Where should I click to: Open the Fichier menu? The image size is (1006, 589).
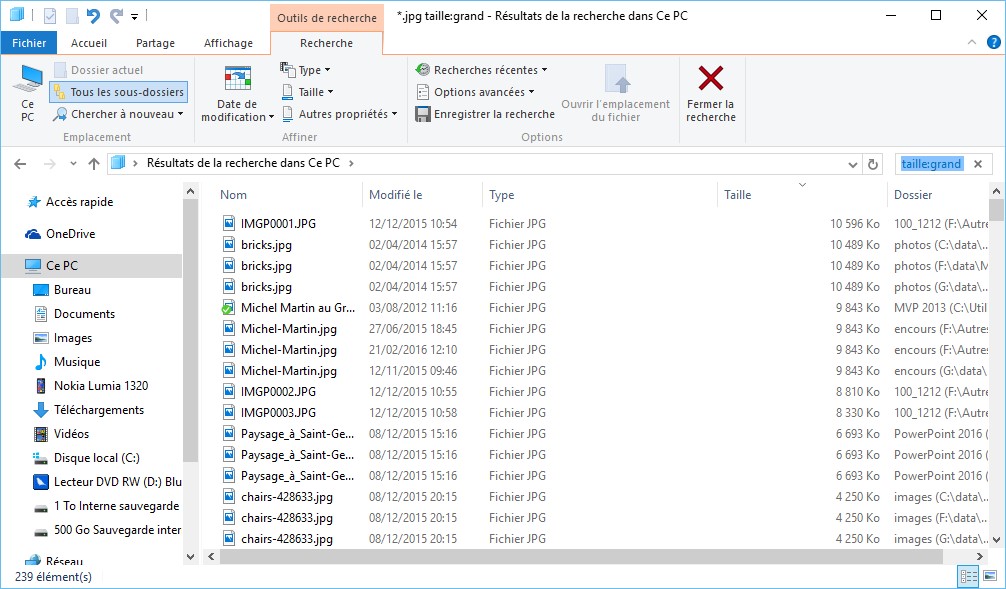[x=29, y=43]
